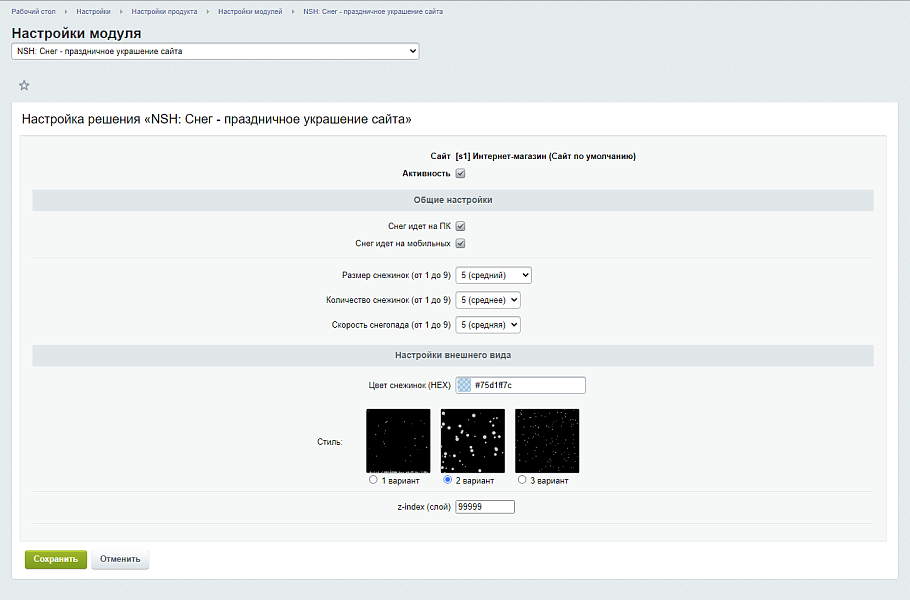Open the Скорость снегопада dropdown

(488, 325)
